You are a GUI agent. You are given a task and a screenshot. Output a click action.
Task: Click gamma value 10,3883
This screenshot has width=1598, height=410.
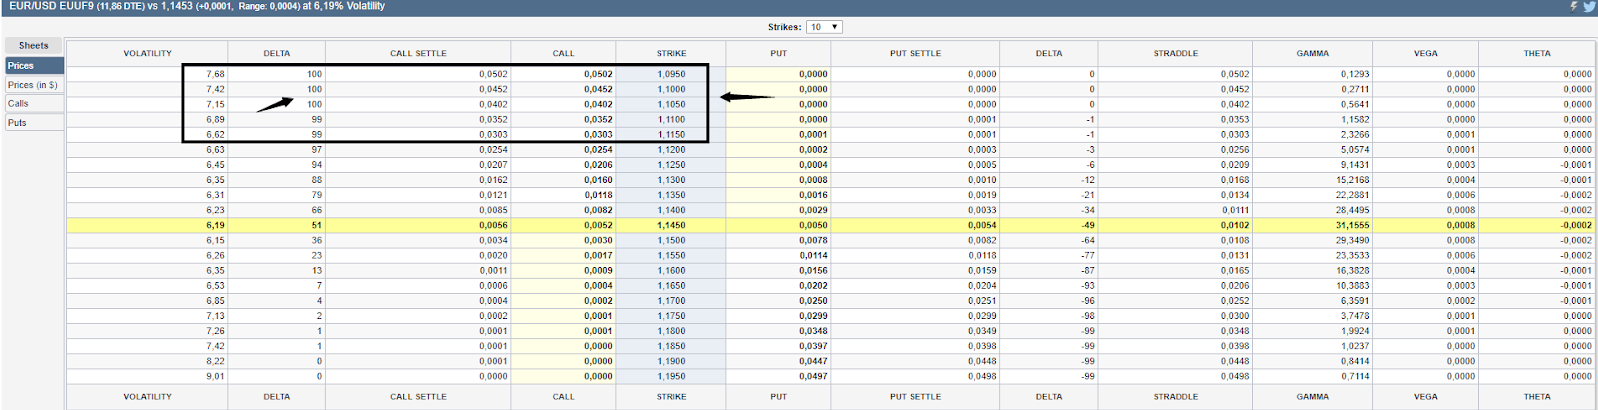1353,285
